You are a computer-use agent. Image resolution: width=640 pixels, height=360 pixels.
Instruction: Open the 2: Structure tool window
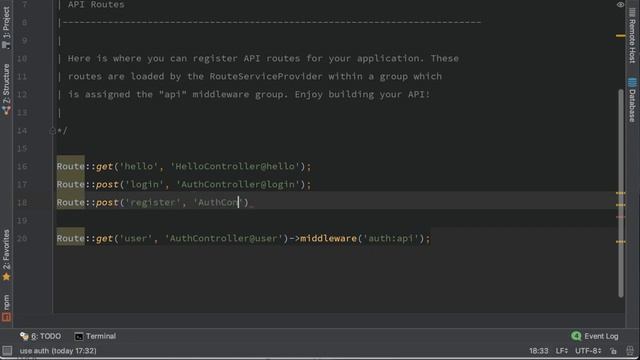coord(6,89)
